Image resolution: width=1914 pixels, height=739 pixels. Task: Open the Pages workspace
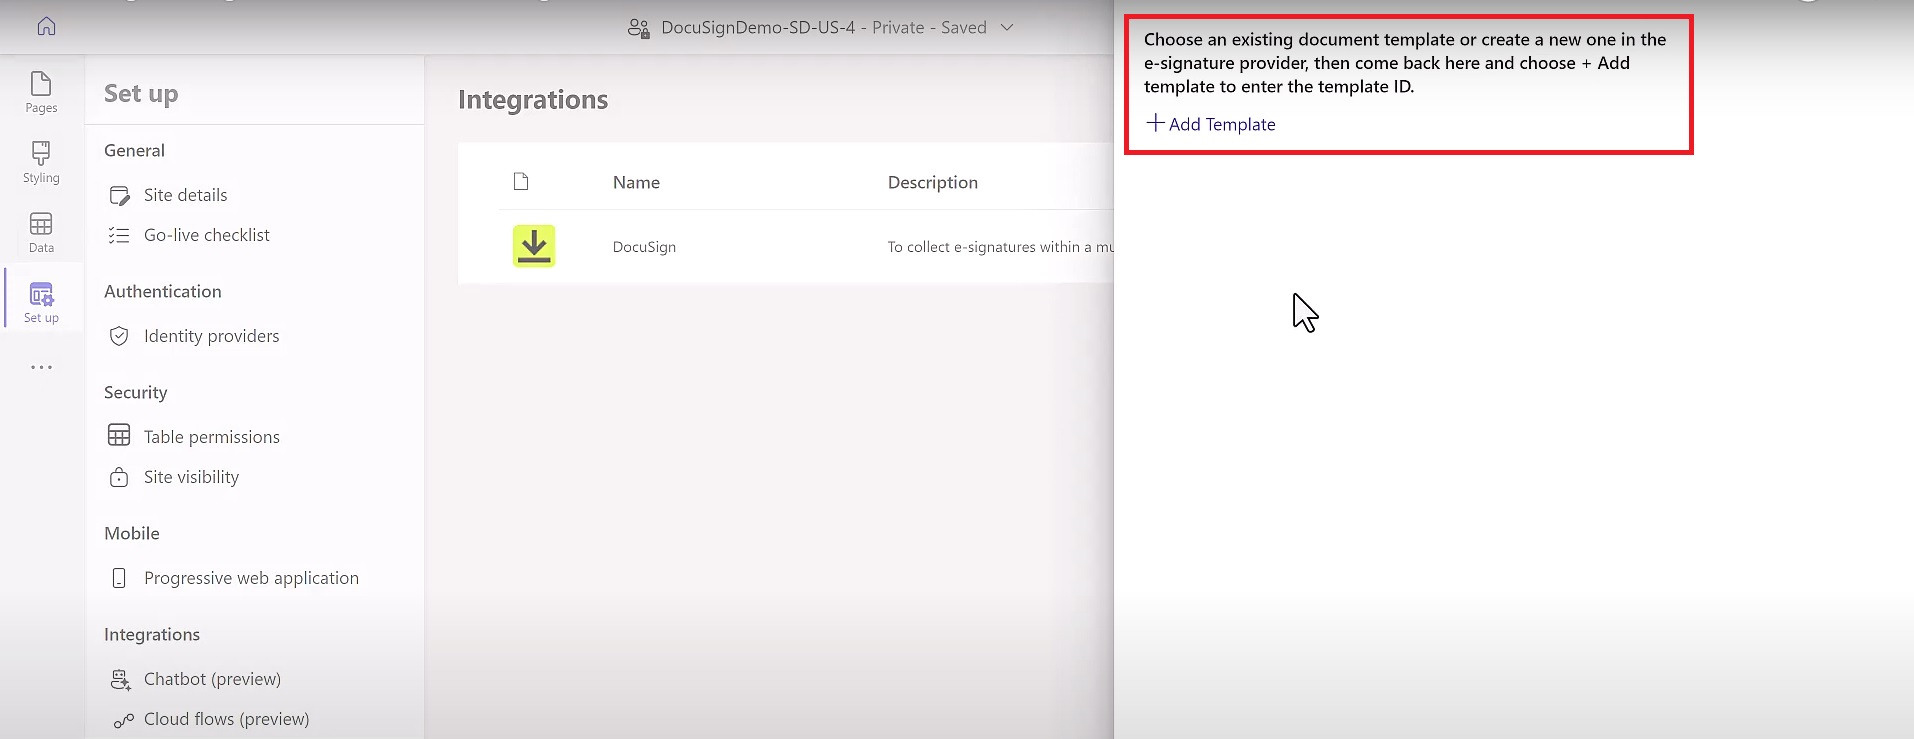(41, 92)
